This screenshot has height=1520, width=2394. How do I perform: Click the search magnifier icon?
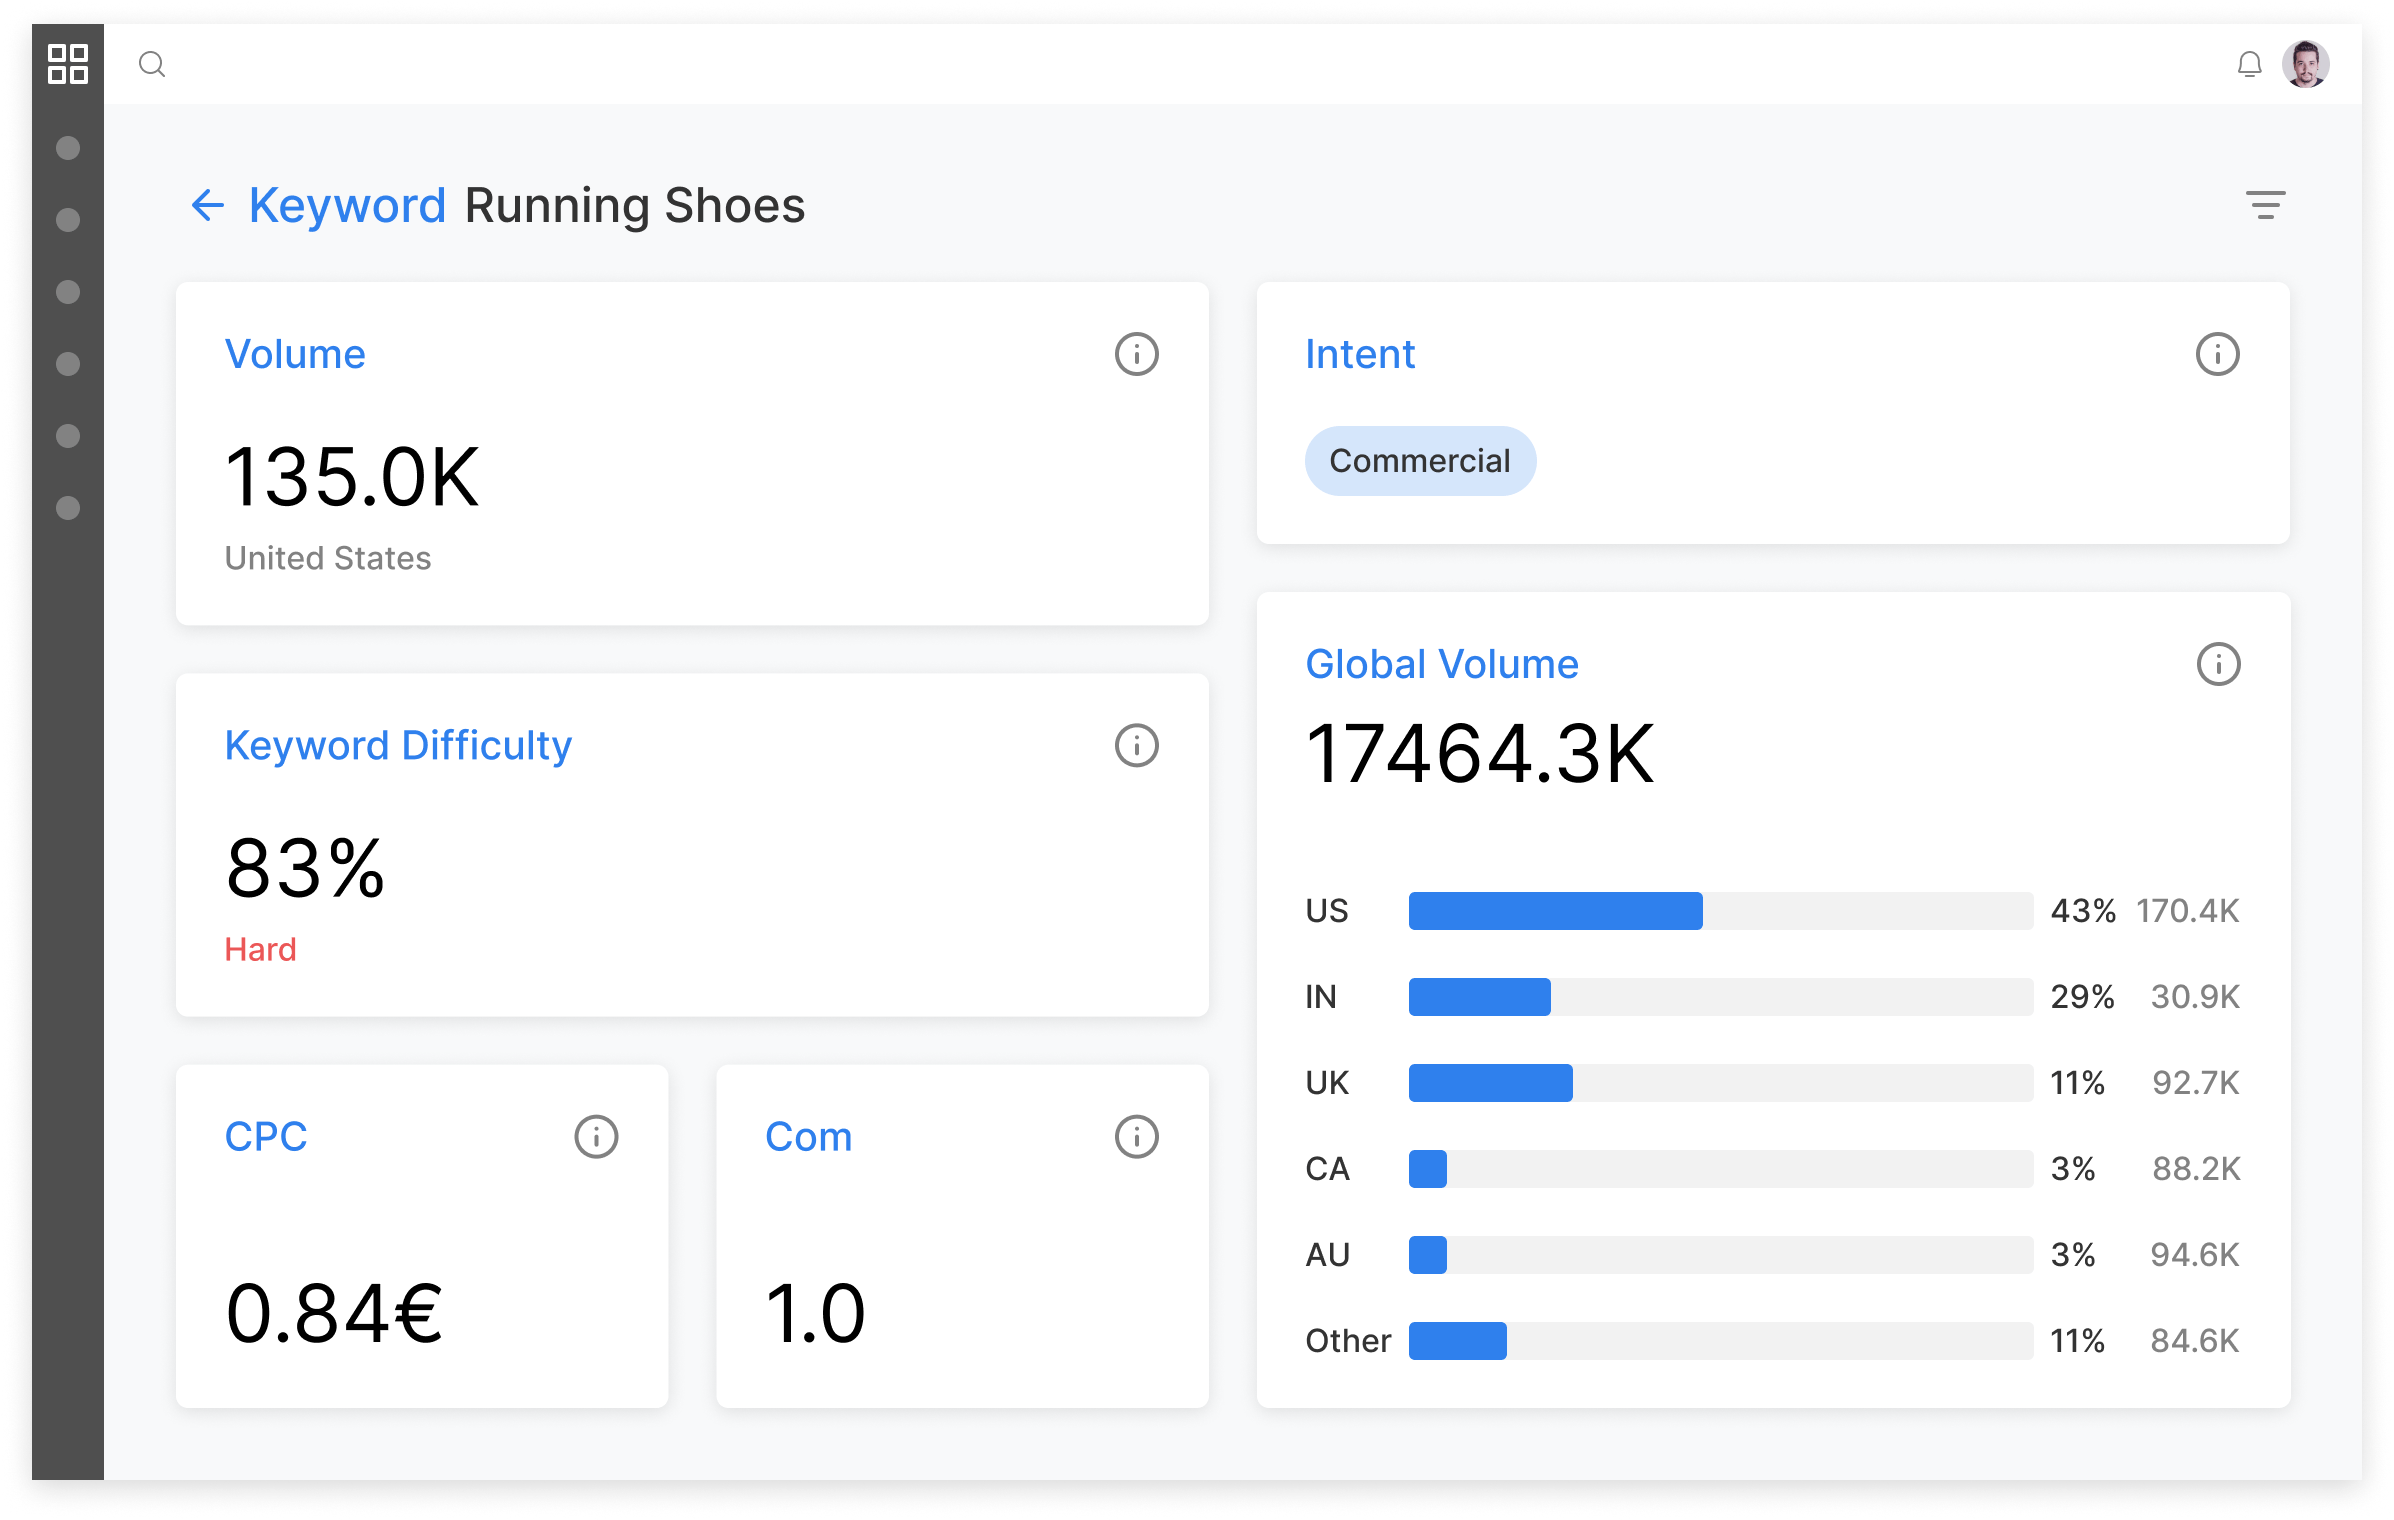pyautogui.click(x=152, y=65)
